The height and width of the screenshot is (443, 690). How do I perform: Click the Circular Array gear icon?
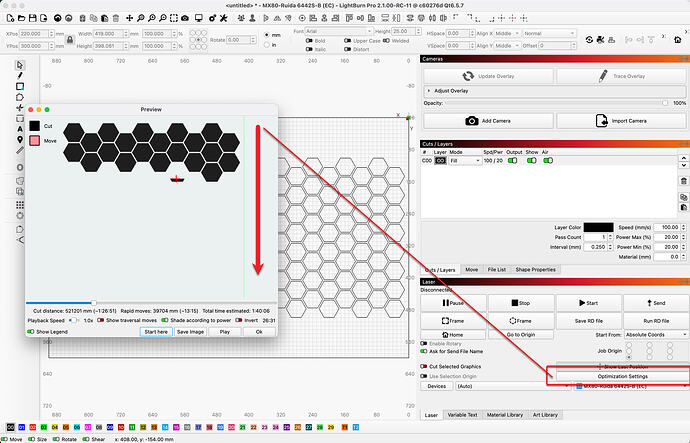point(19,216)
